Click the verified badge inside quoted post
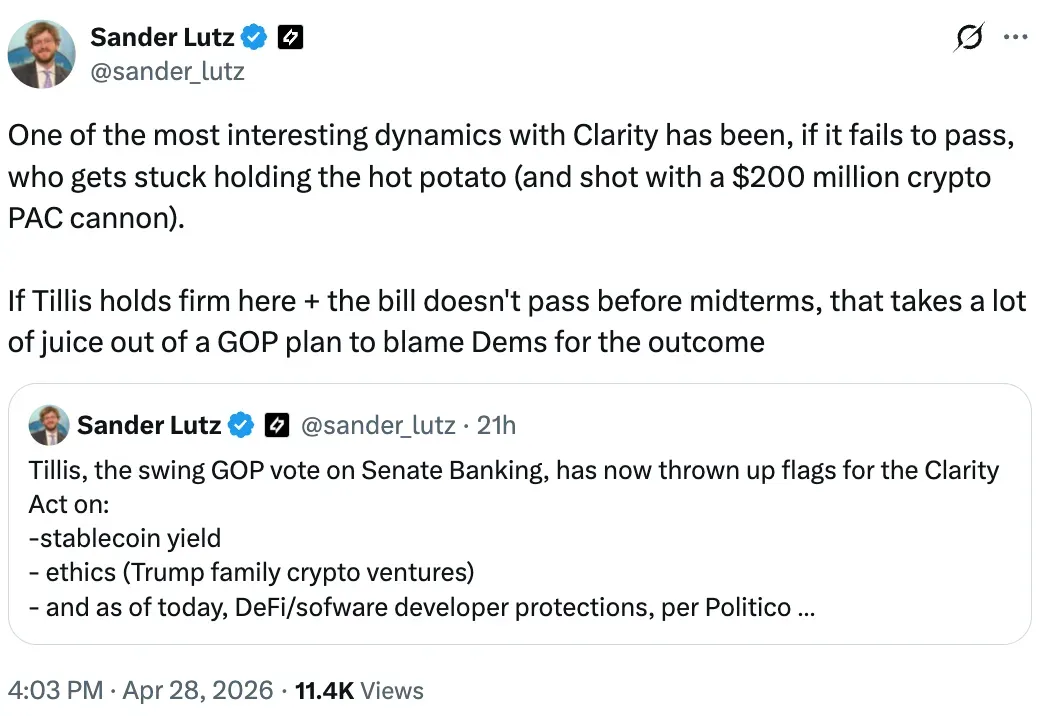Screen dimensions: 1046x716 [x=241, y=425]
